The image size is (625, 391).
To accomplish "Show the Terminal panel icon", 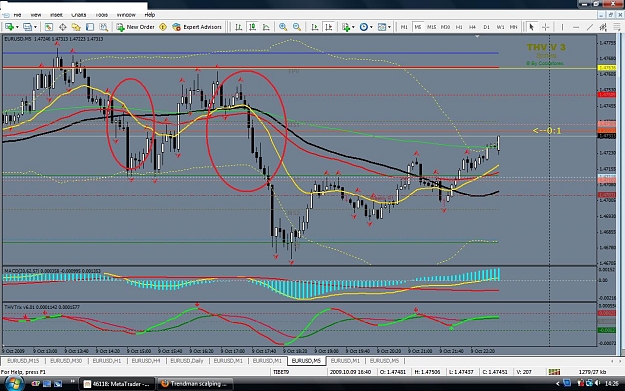I will coord(90,27).
